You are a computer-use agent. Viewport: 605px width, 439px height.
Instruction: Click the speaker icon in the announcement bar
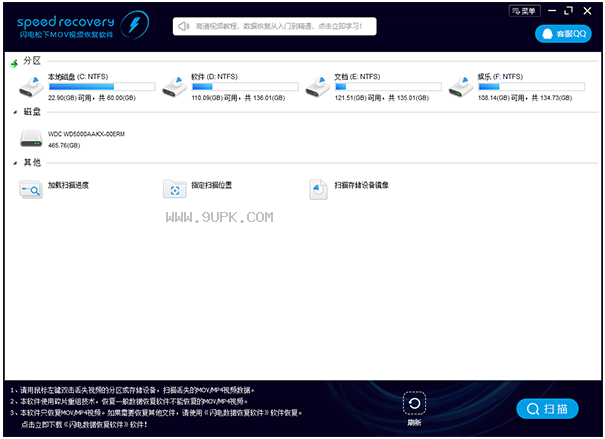tap(184, 26)
